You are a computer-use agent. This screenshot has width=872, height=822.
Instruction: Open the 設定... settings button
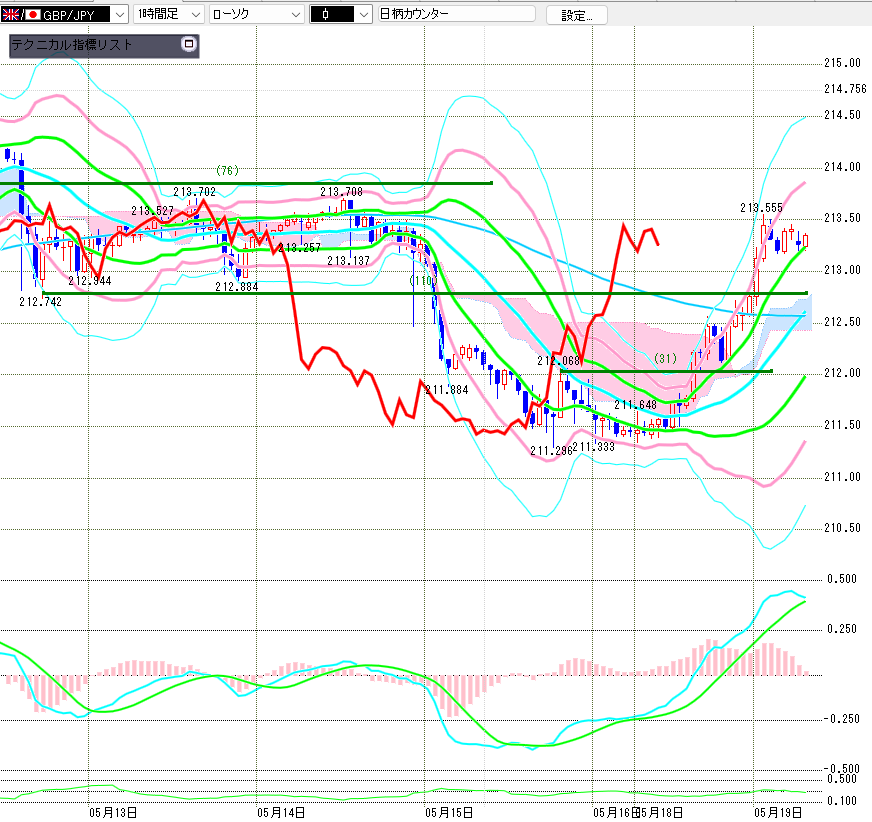pos(577,16)
